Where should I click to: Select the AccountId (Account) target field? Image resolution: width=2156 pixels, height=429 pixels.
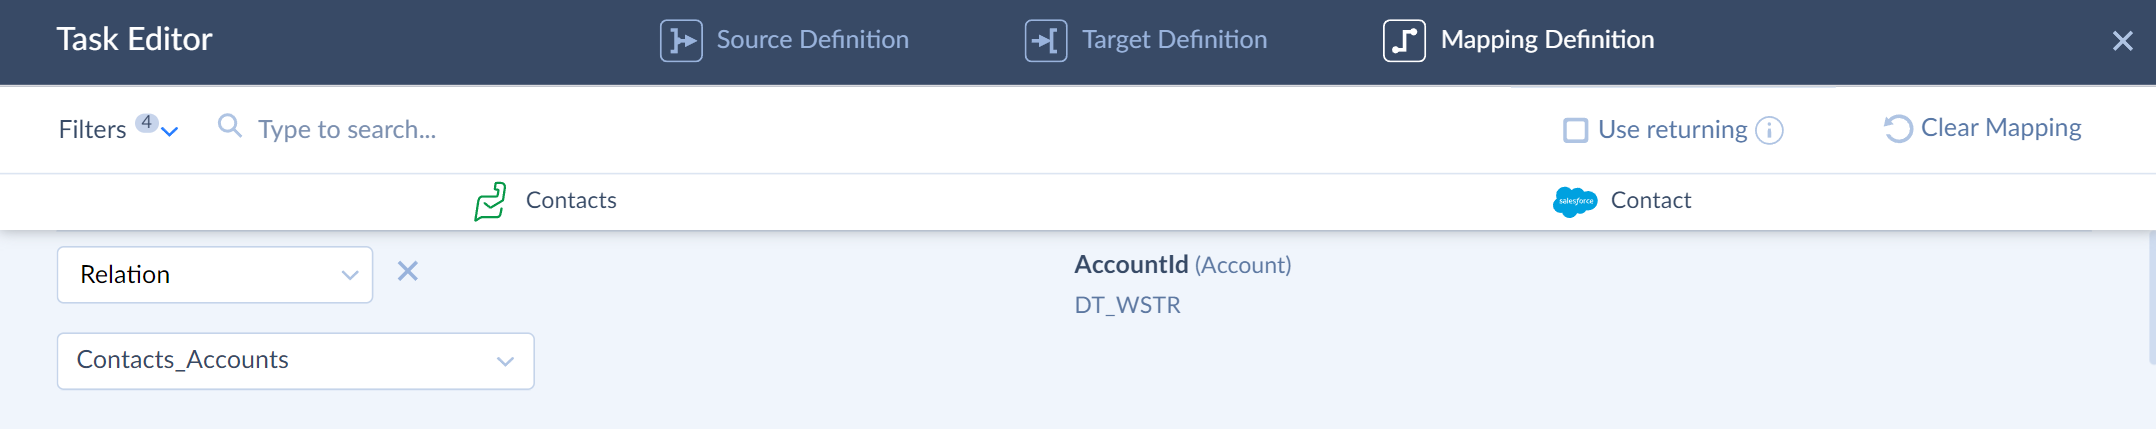click(1183, 265)
